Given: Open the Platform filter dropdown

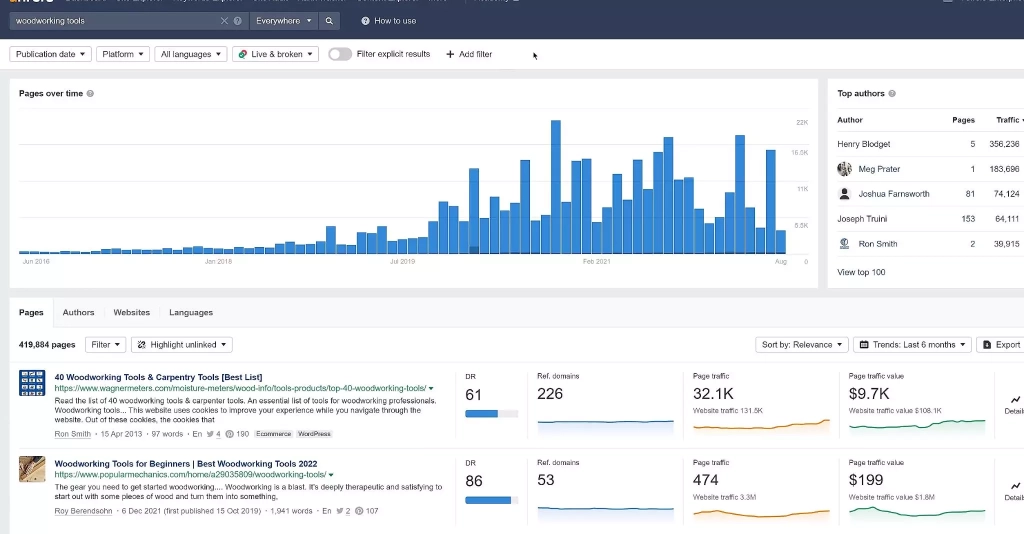Looking at the screenshot, I should tap(123, 54).
